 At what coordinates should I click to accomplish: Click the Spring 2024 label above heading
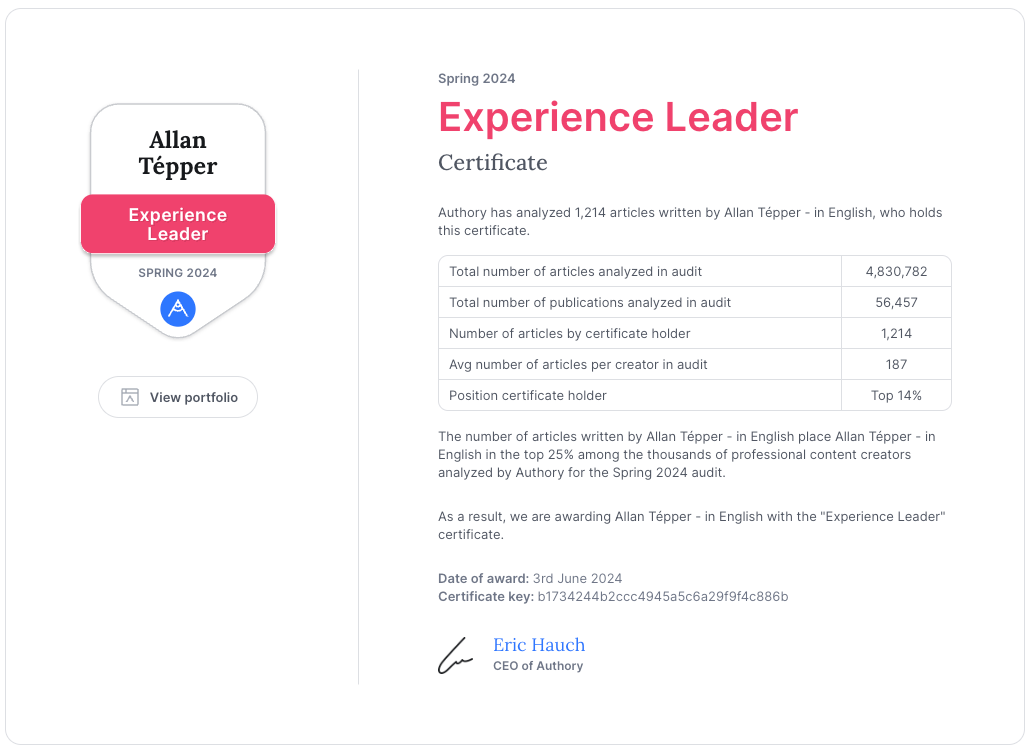[476, 78]
